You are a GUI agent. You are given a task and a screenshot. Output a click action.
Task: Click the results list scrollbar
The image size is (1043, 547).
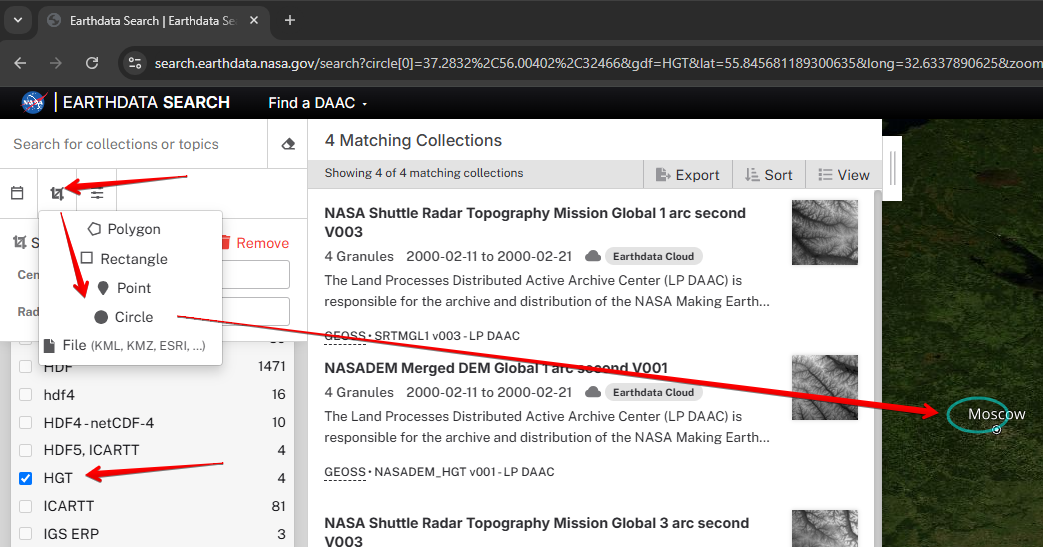[x=877, y=368]
